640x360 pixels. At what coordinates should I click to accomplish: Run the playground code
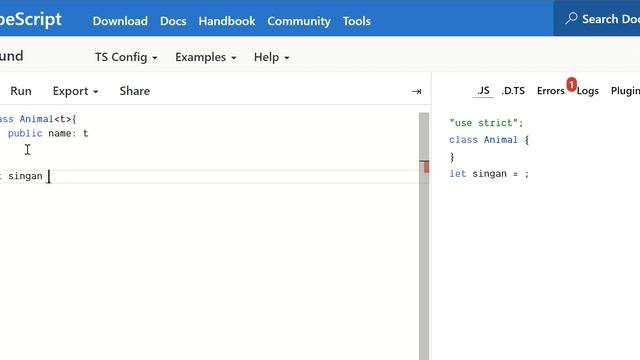(20, 91)
